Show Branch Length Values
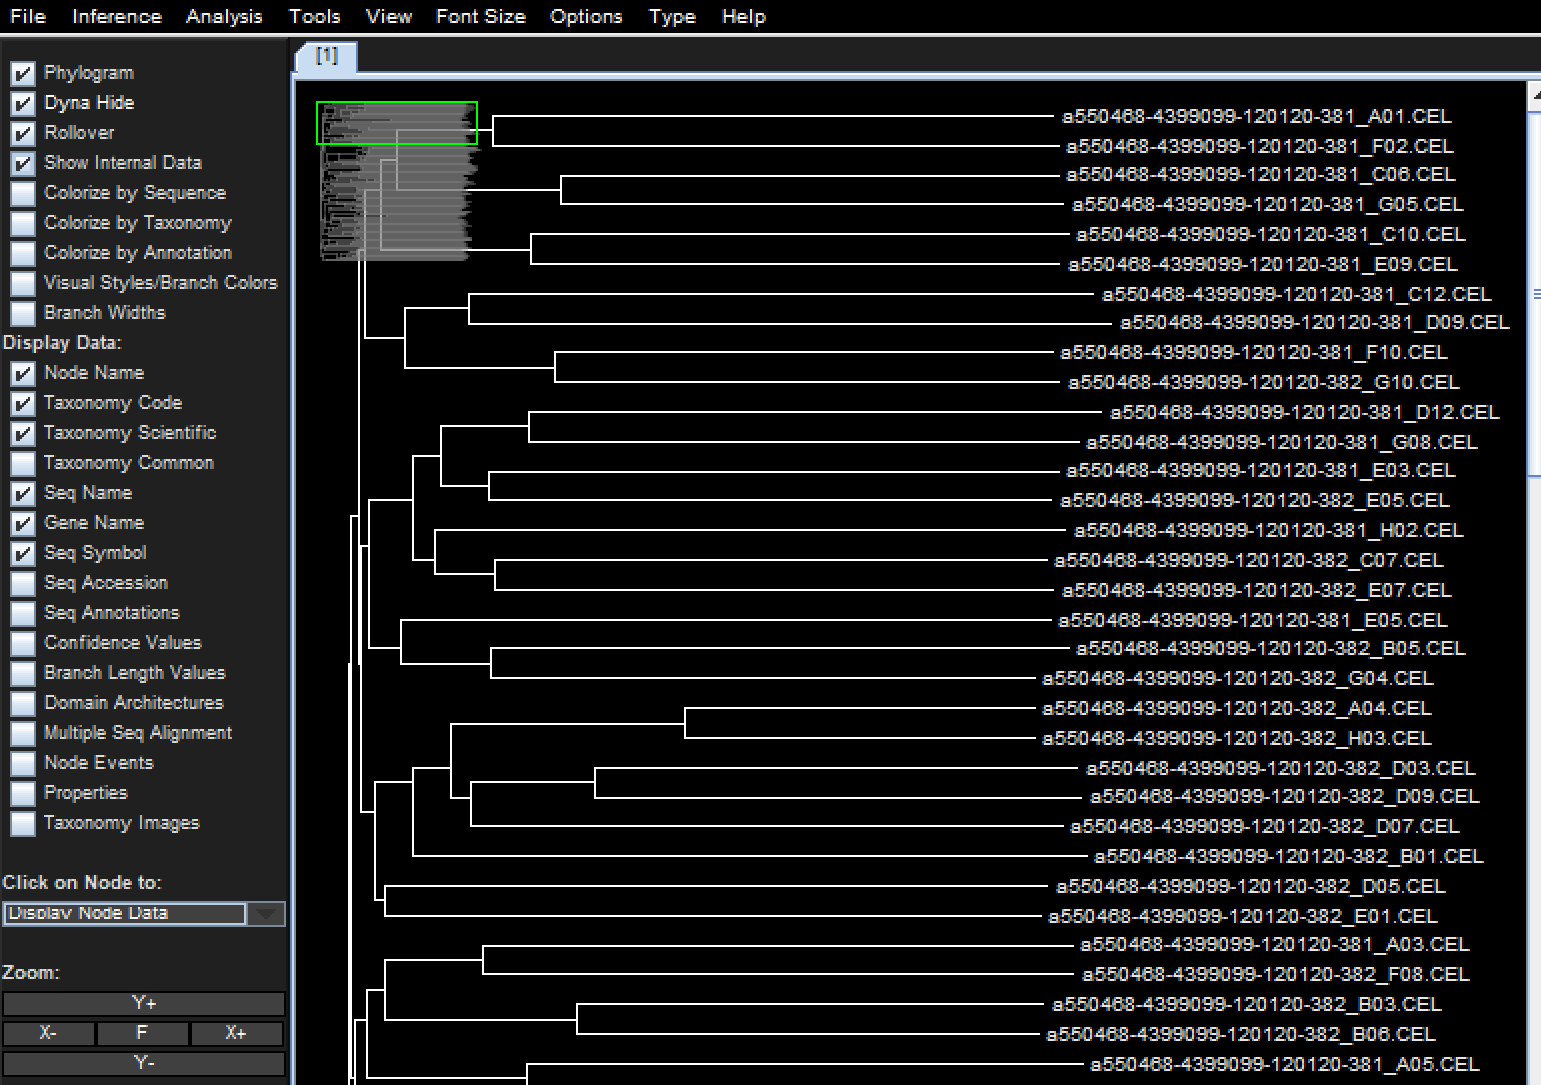Image resolution: width=1541 pixels, height=1085 pixels. 23,673
